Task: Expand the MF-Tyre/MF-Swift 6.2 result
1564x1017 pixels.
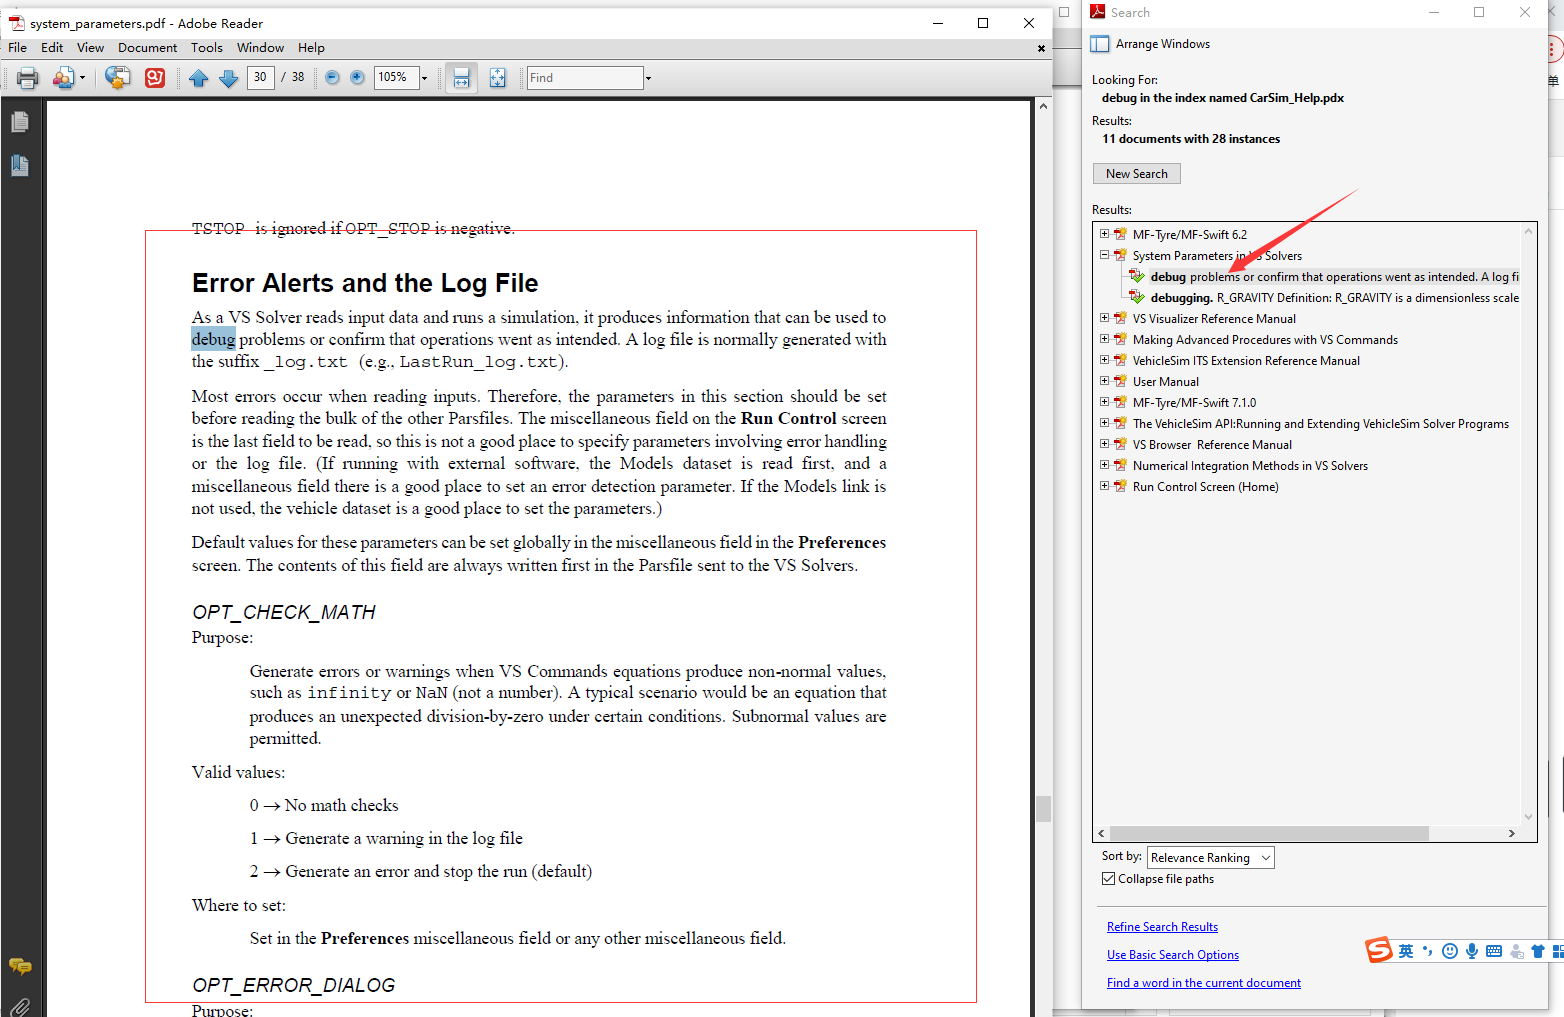Action: coord(1104,234)
